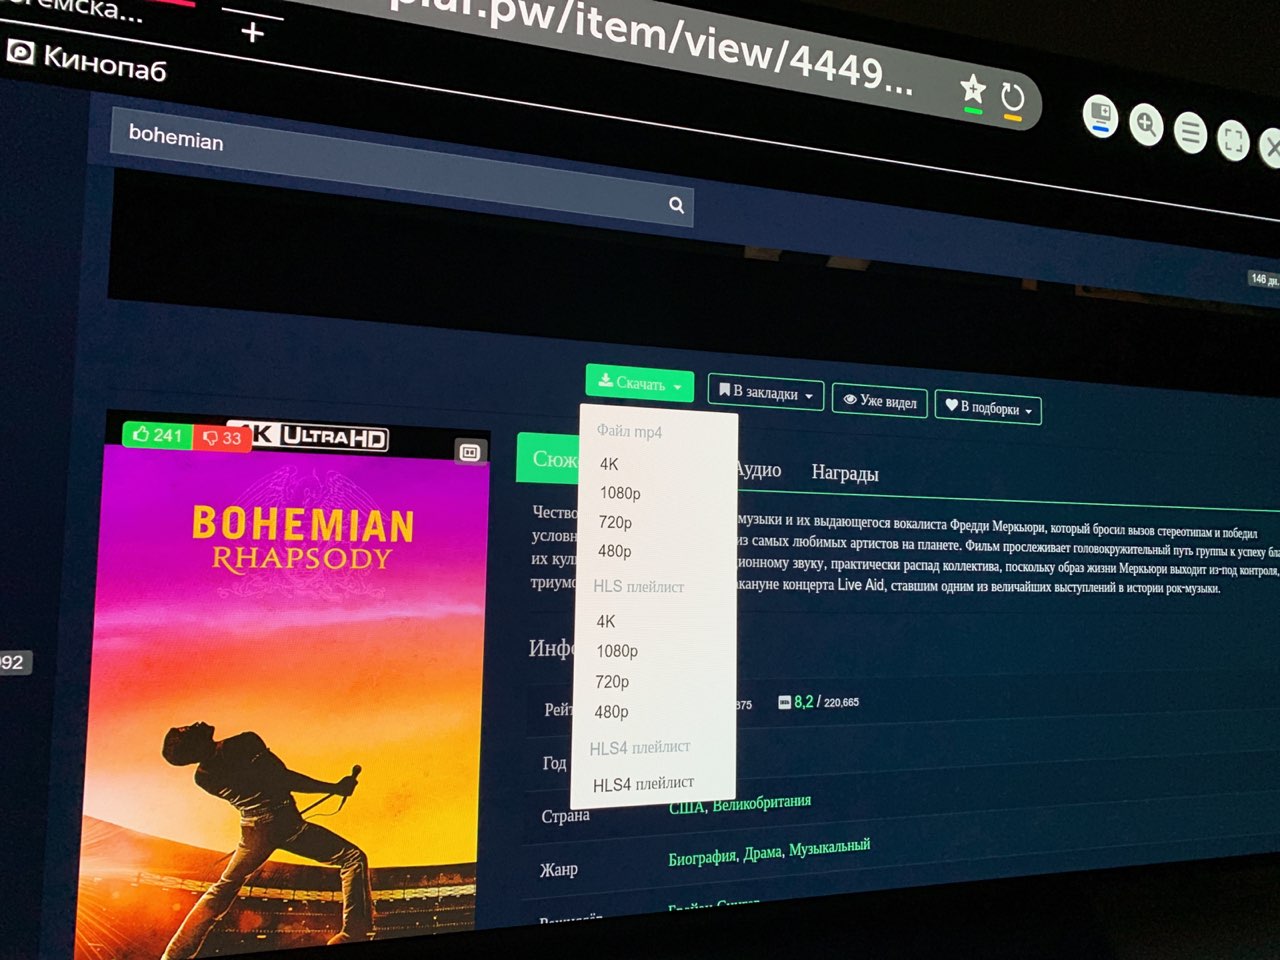Open the browser hamburger menu icon

point(1190,132)
